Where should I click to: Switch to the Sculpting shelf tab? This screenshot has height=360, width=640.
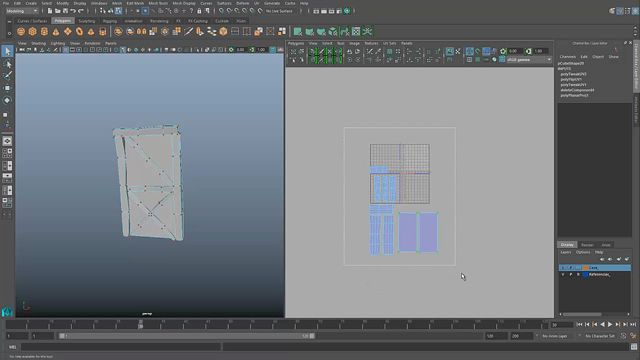[x=87, y=21]
